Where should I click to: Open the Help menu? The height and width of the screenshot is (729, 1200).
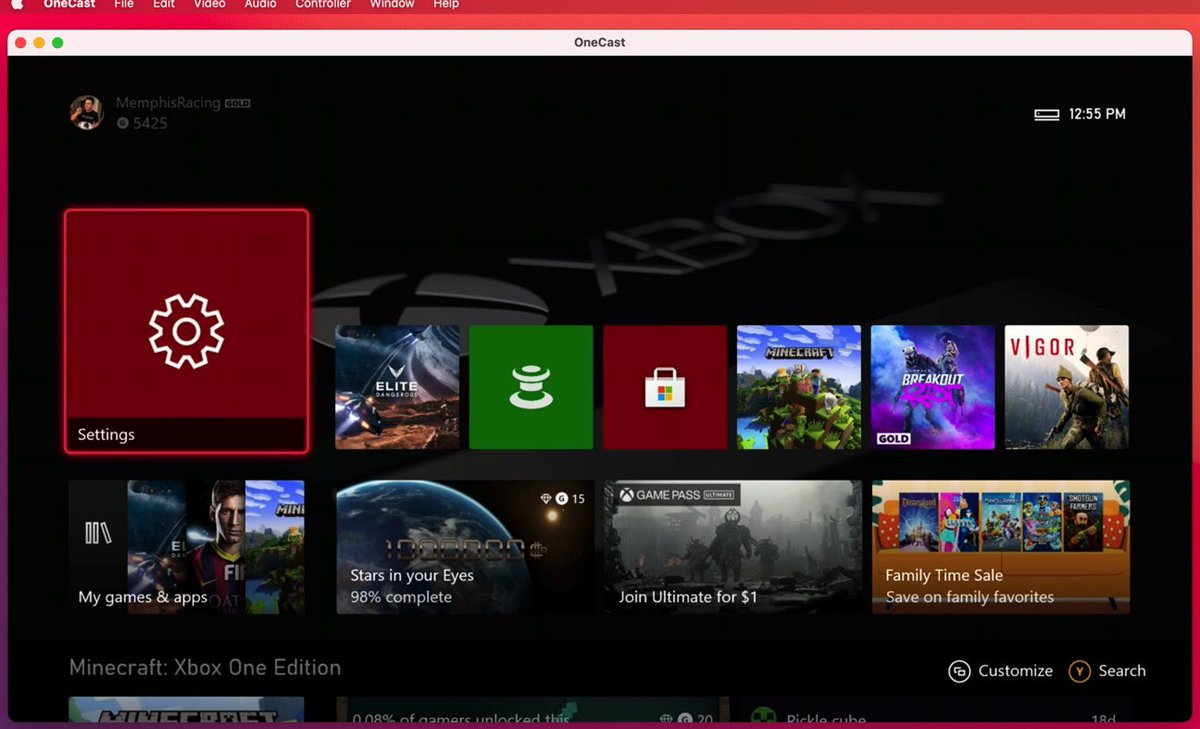[446, 4]
